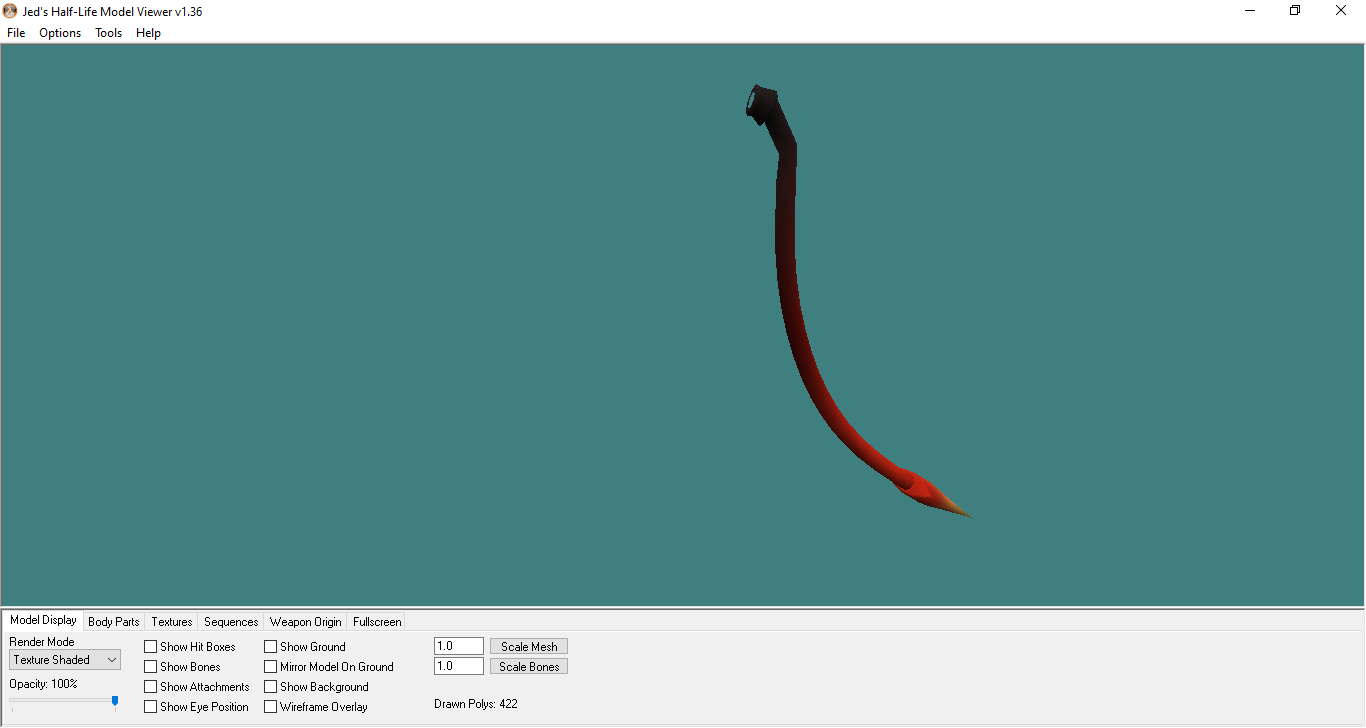Enable Show Ground checkbox
The image size is (1366, 728).
[x=271, y=647]
